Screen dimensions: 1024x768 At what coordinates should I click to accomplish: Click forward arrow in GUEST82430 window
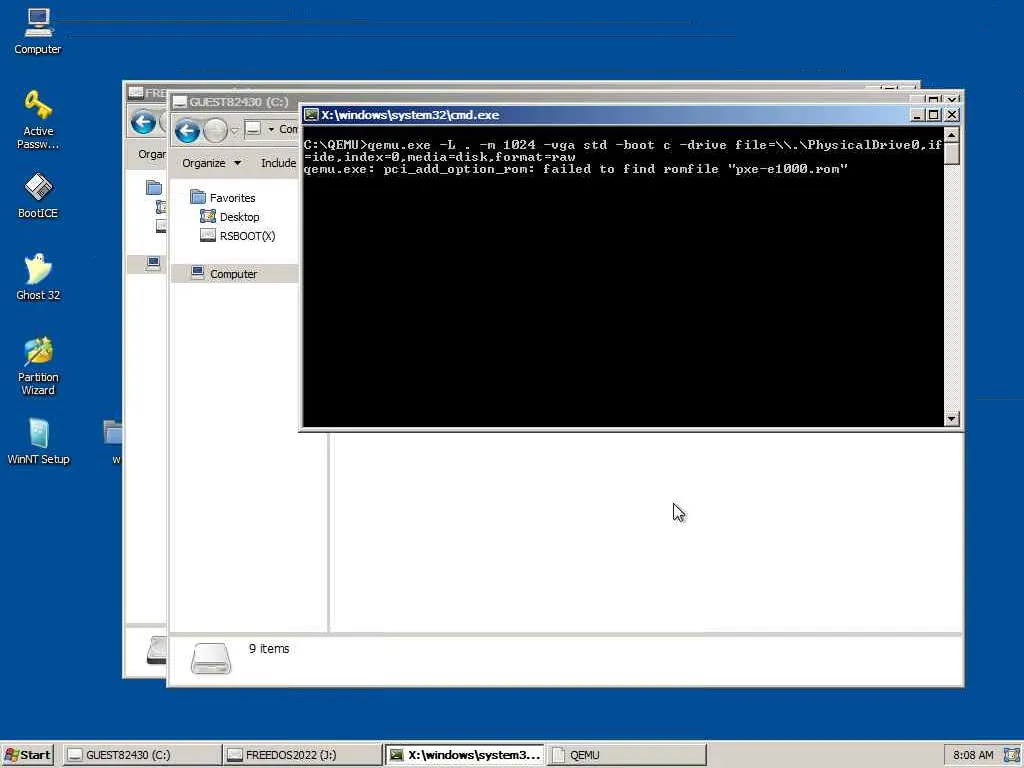[x=215, y=131]
